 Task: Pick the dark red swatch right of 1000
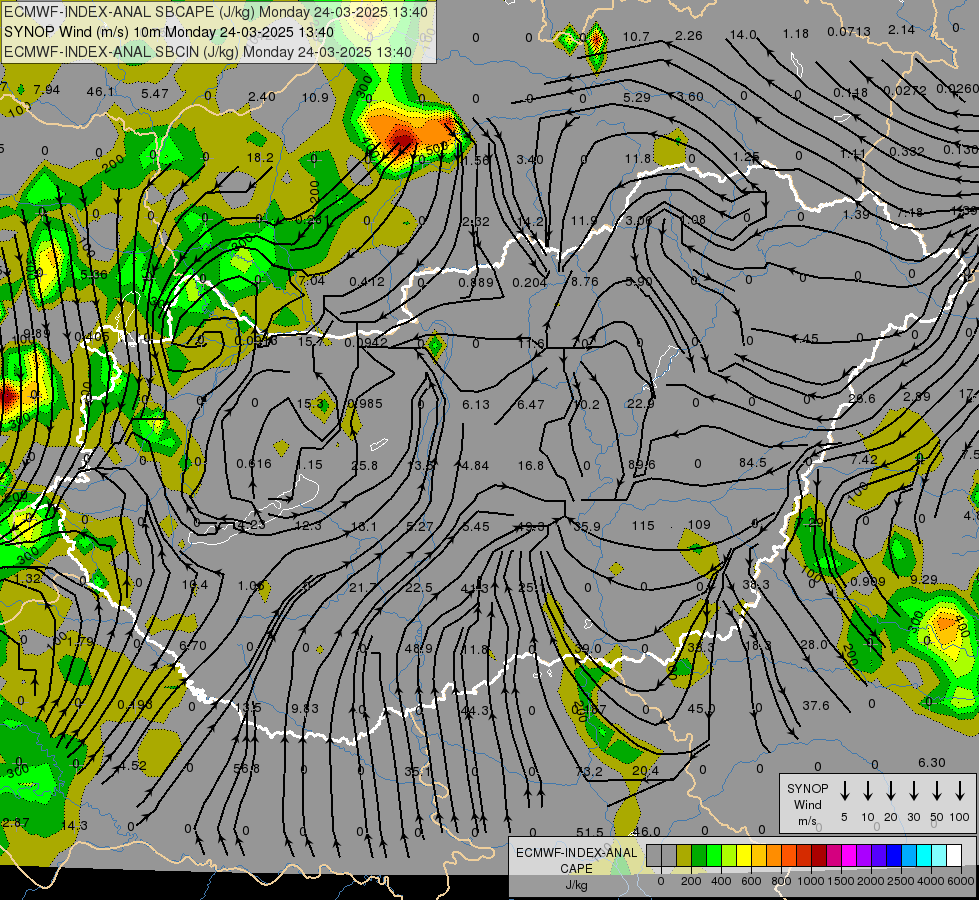[819, 855]
